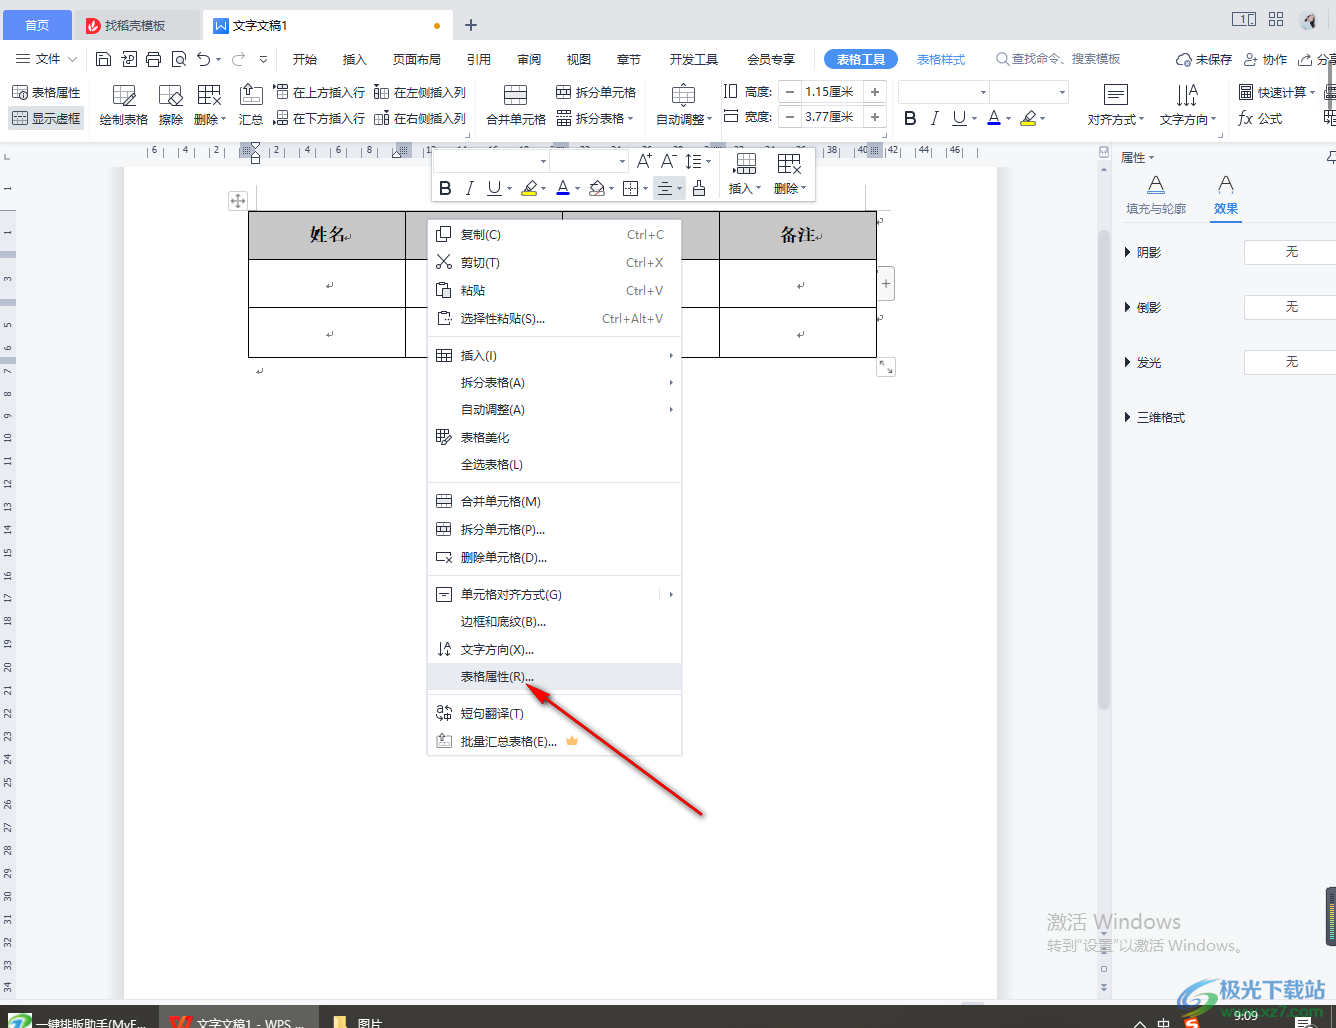The image size is (1336, 1028).
Task: Open the 找稻壳模板 tab
Action: (x=136, y=25)
